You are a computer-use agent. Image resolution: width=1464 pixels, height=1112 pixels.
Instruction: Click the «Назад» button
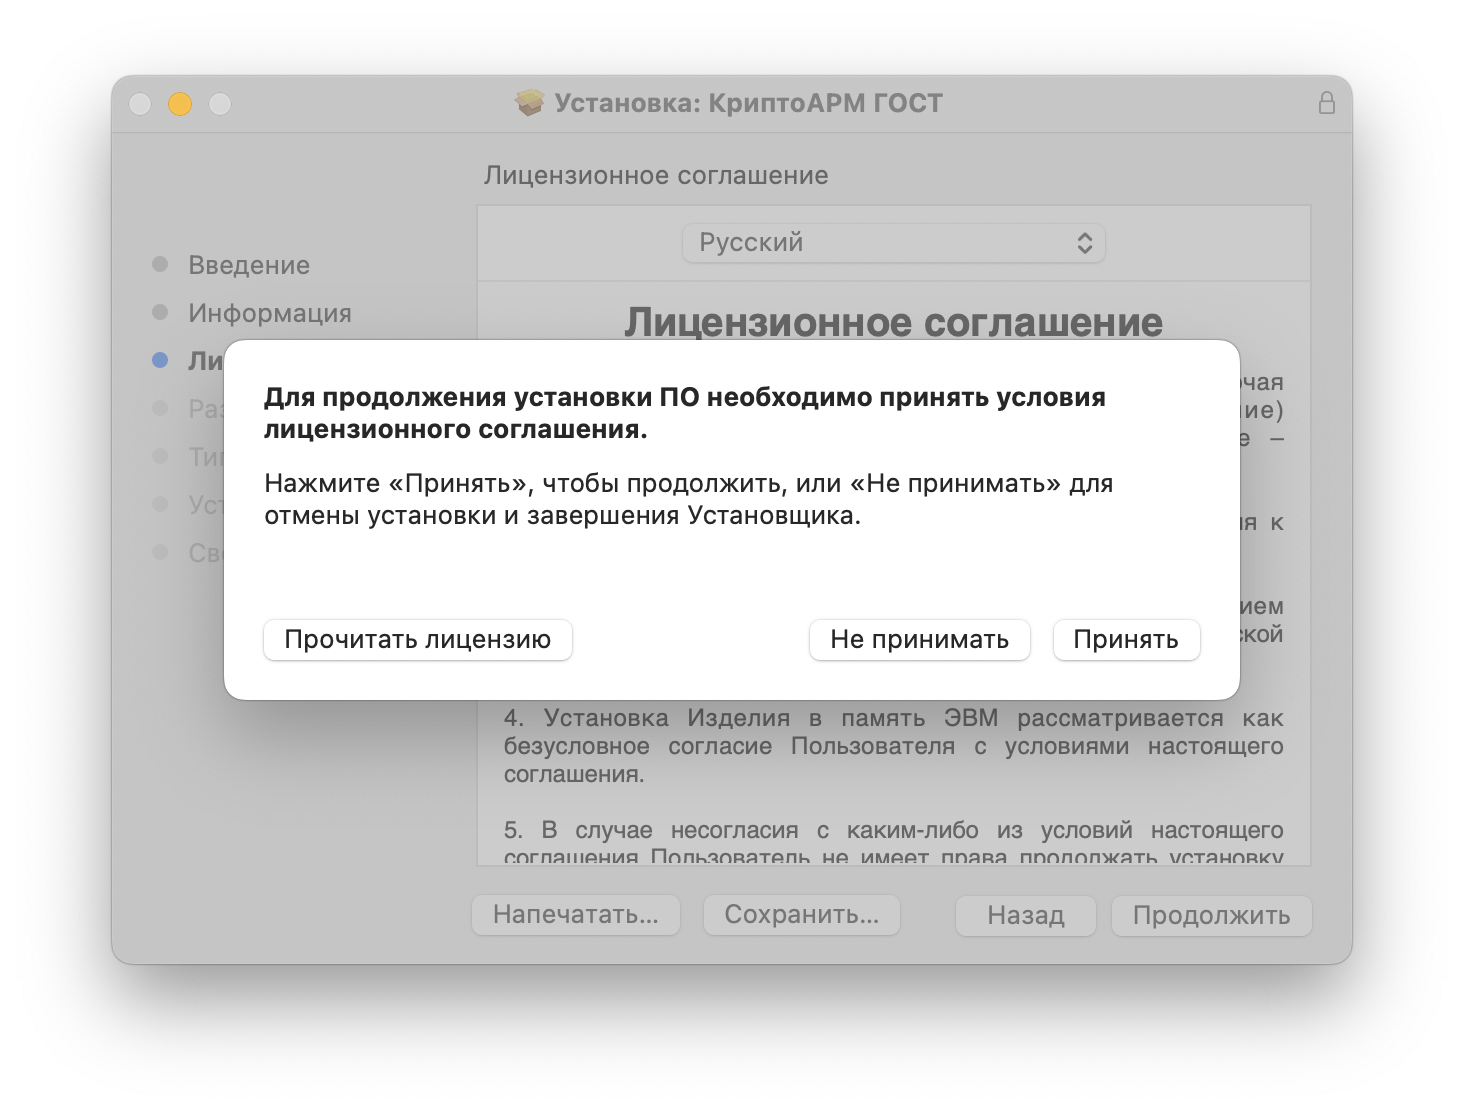pyautogui.click(x=1025, y=914)
